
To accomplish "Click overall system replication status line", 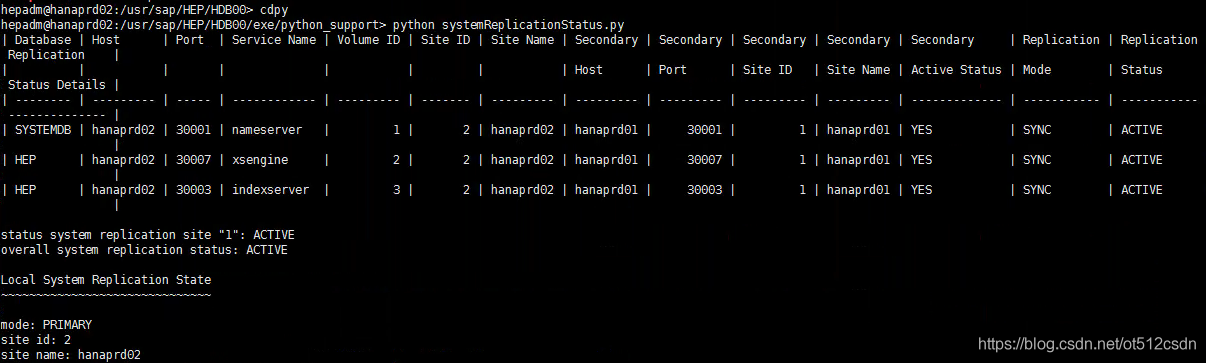I will [144, 250].
